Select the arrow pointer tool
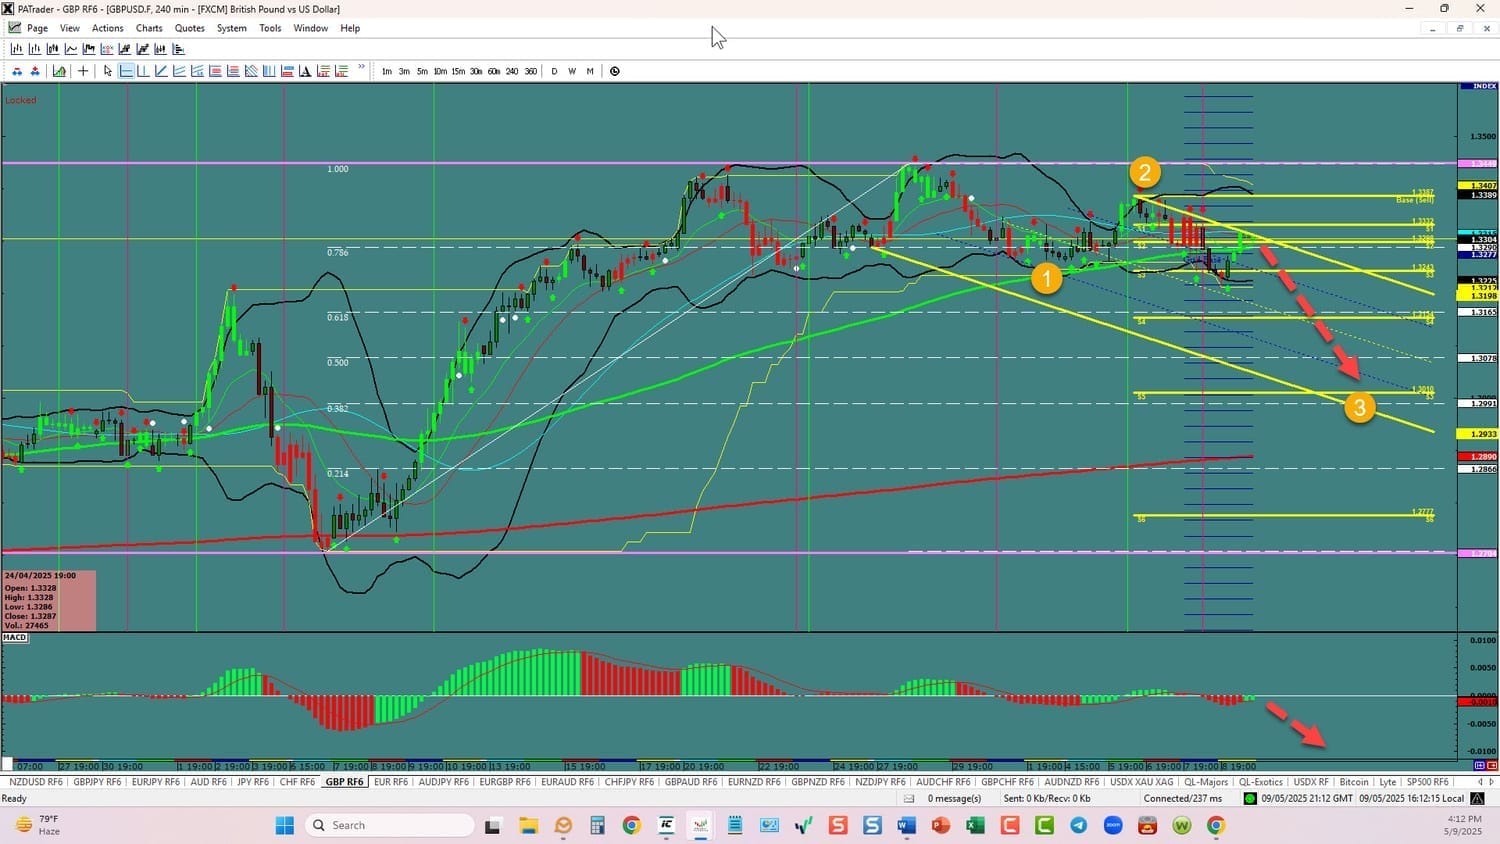Viewport: 1500px width, 844px height. [x=108, y=71]
